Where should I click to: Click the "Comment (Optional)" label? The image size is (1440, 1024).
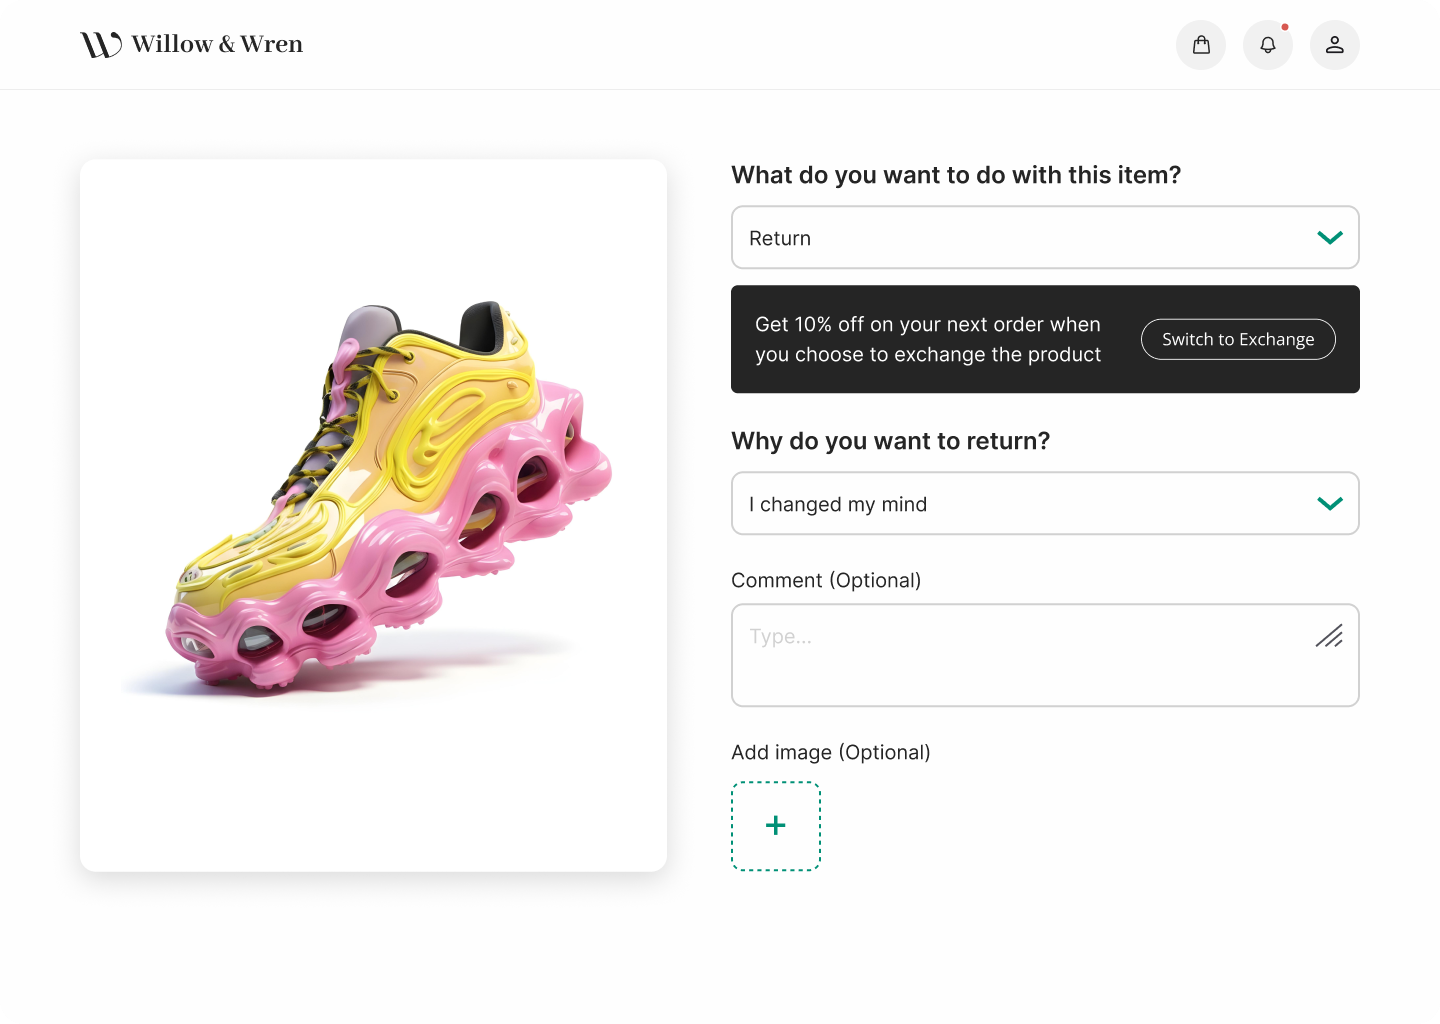[826, 581]
